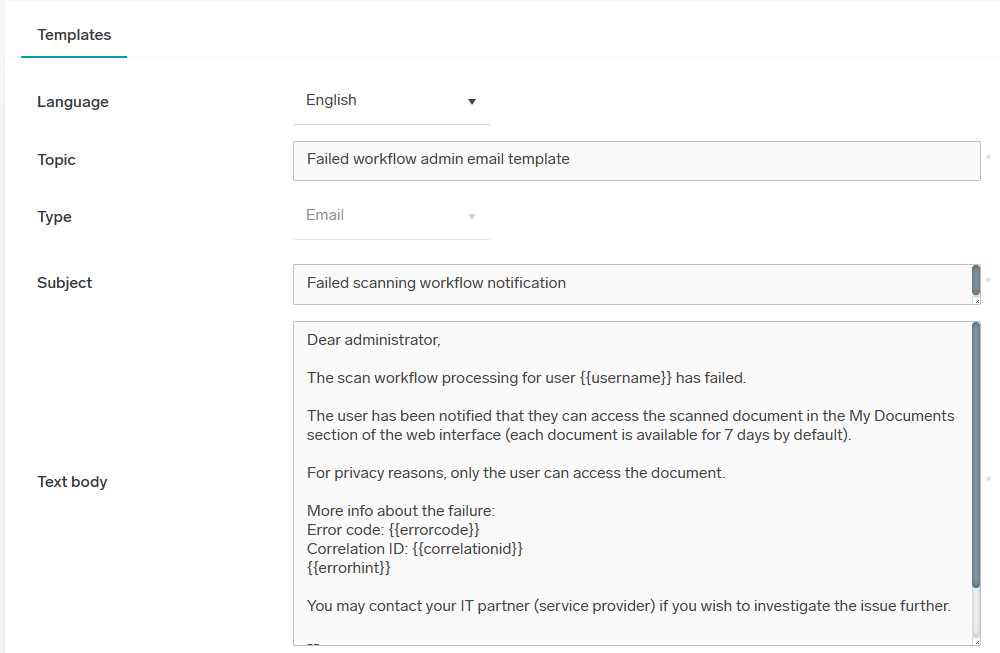This screenshot has height=653, width=1000.
Task: Open the Language dropdown showing English
Action: tap(390, 101)
